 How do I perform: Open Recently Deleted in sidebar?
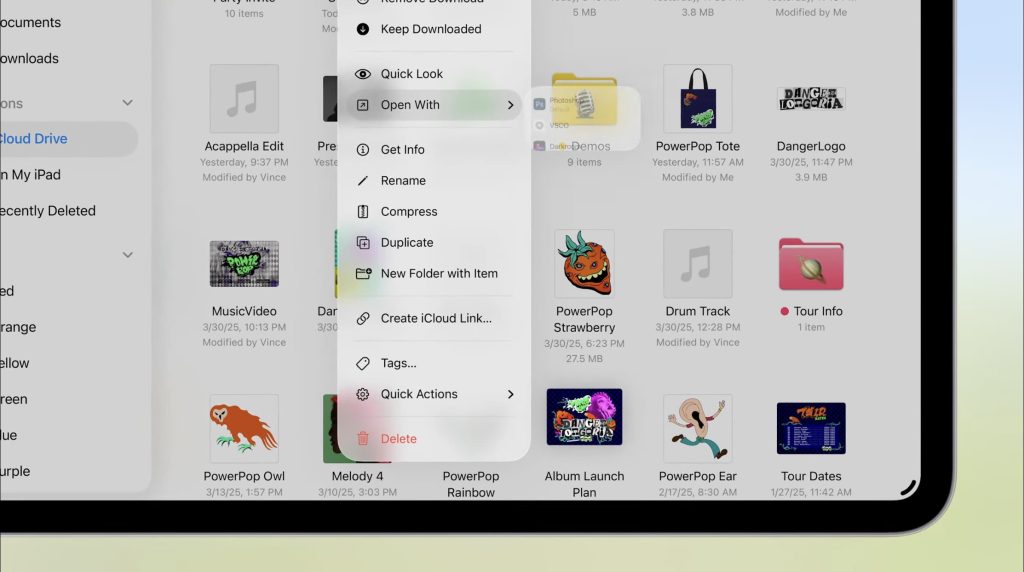[47, 211]
